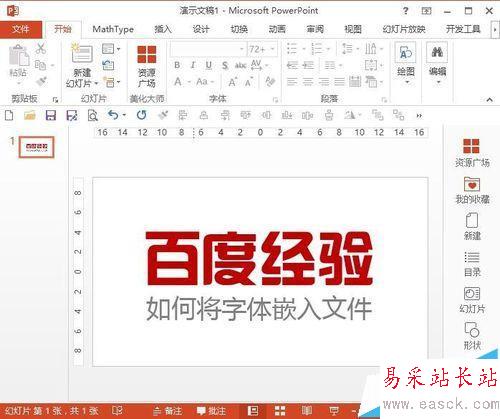
Task: Click 幻灯片 in the side panel
Action: tap(472, 300)
